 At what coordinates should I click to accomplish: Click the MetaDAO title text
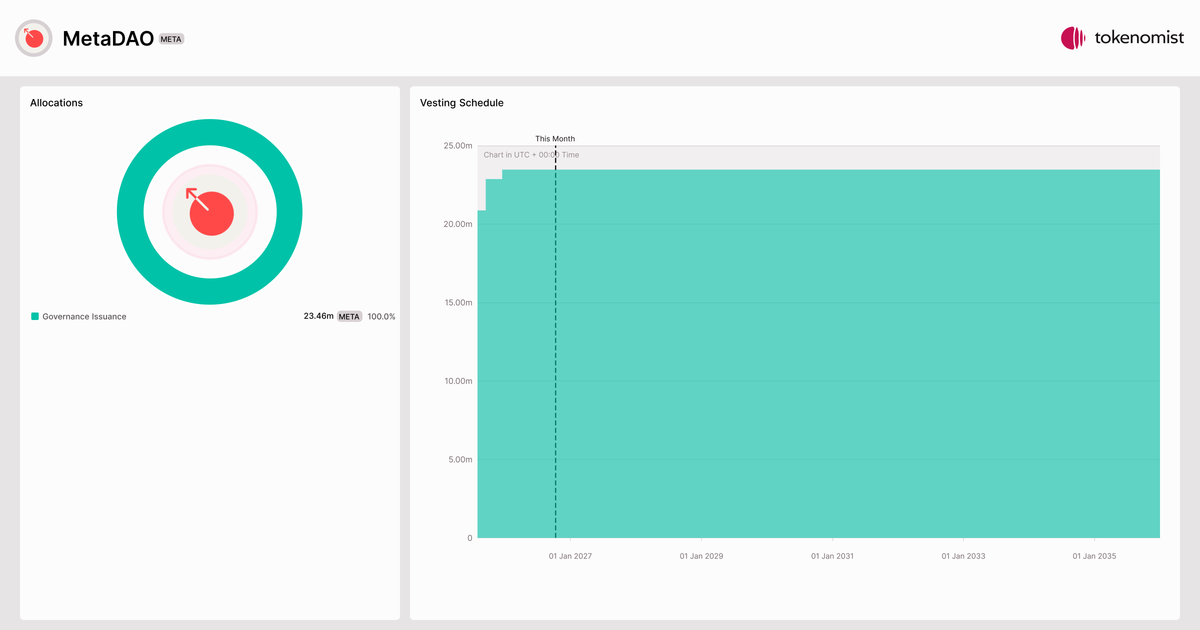point(108,39)
